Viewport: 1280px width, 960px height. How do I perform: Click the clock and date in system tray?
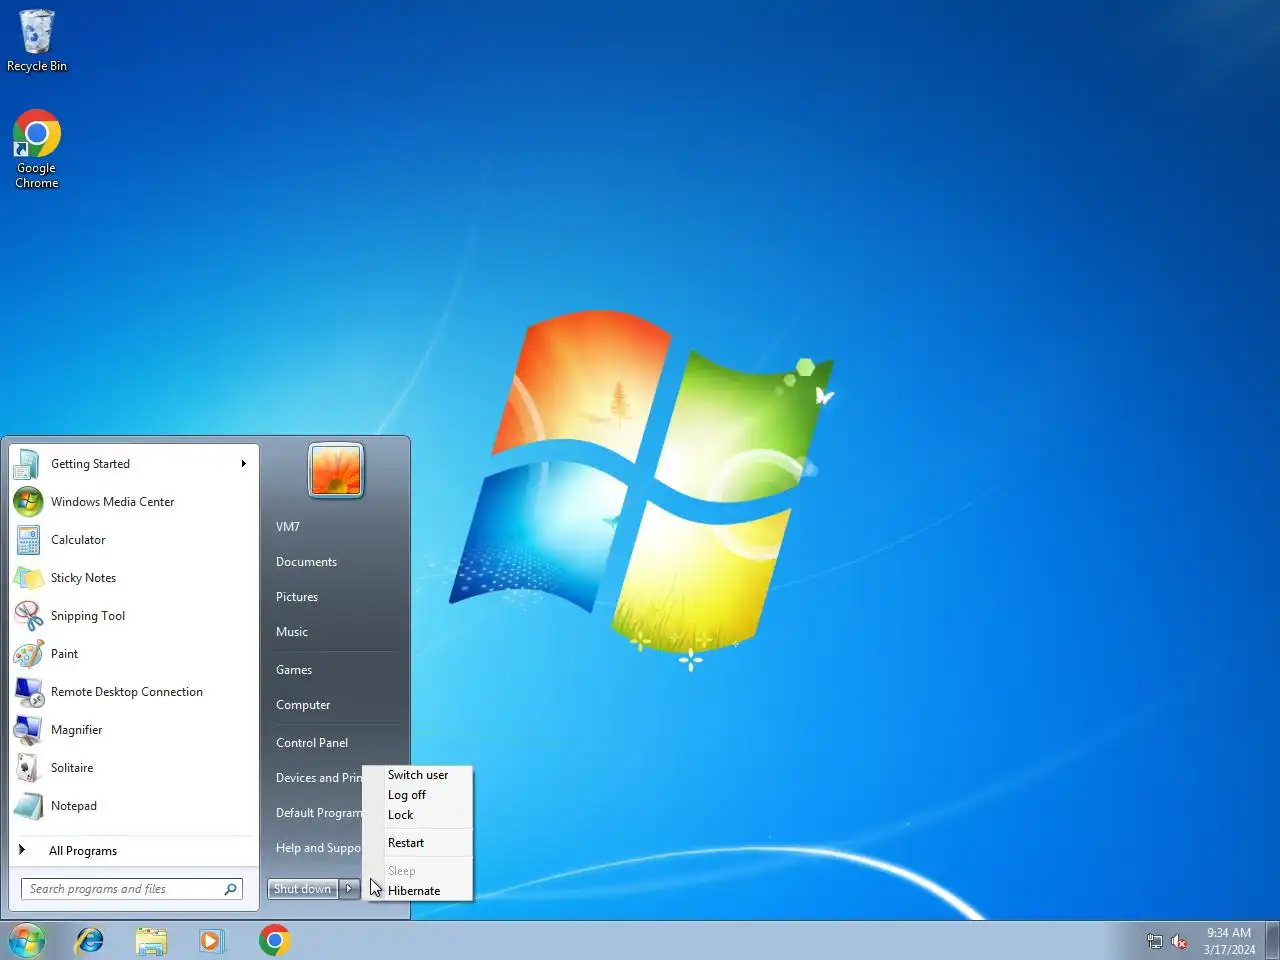click(1229, 941)
